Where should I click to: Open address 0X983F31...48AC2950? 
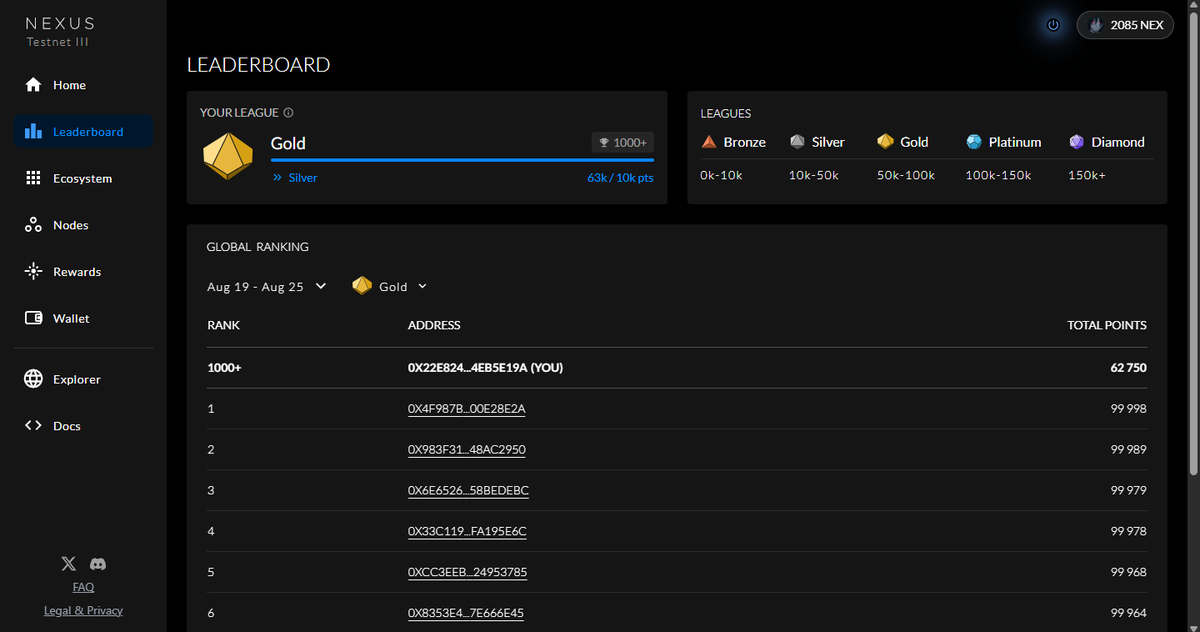click(x=466, y=449)
